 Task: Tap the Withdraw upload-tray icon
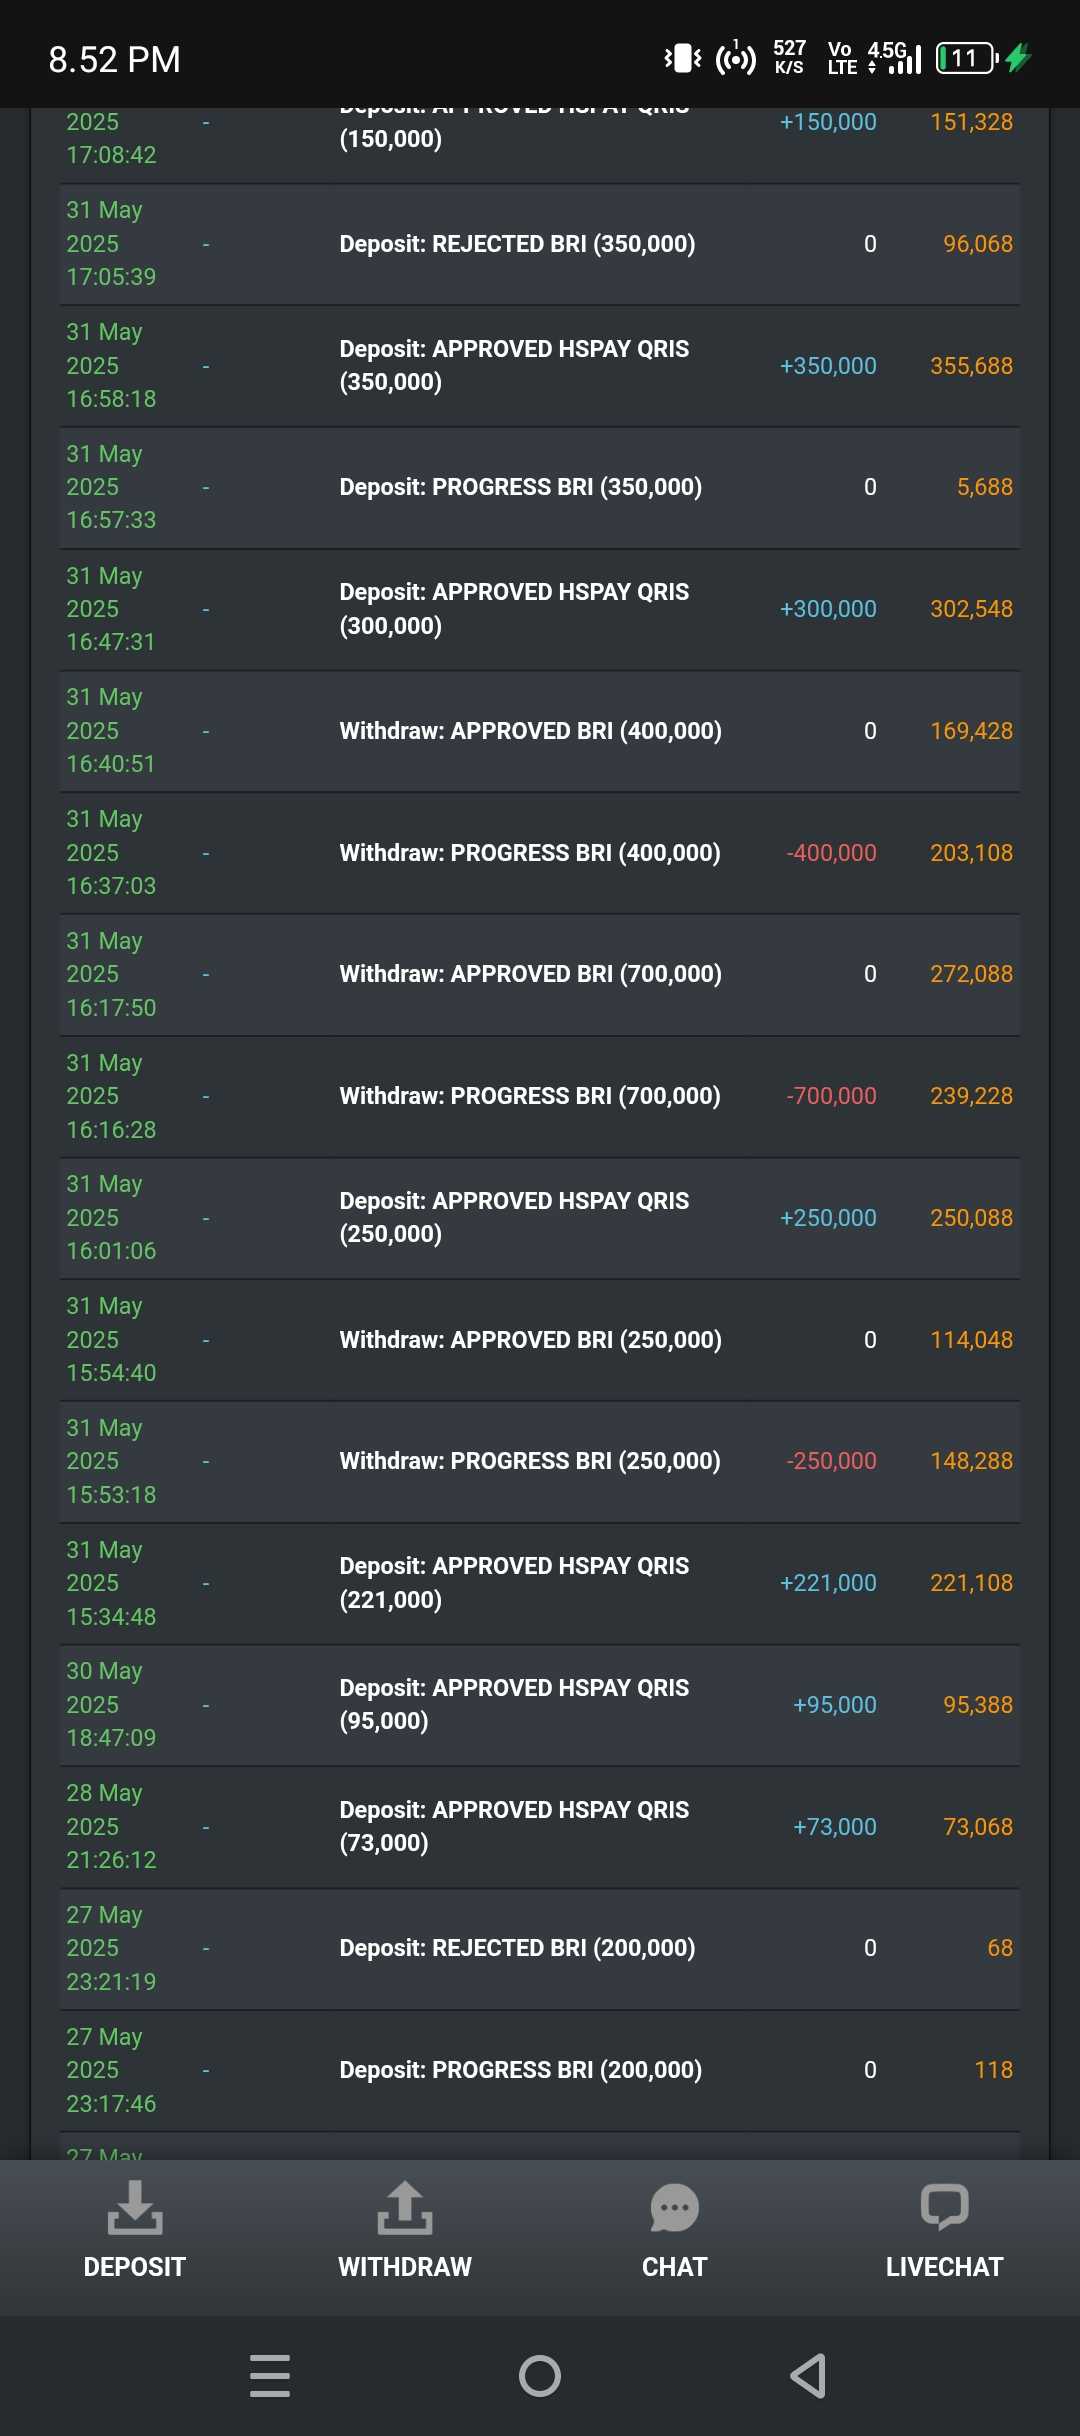point(405,2207)
